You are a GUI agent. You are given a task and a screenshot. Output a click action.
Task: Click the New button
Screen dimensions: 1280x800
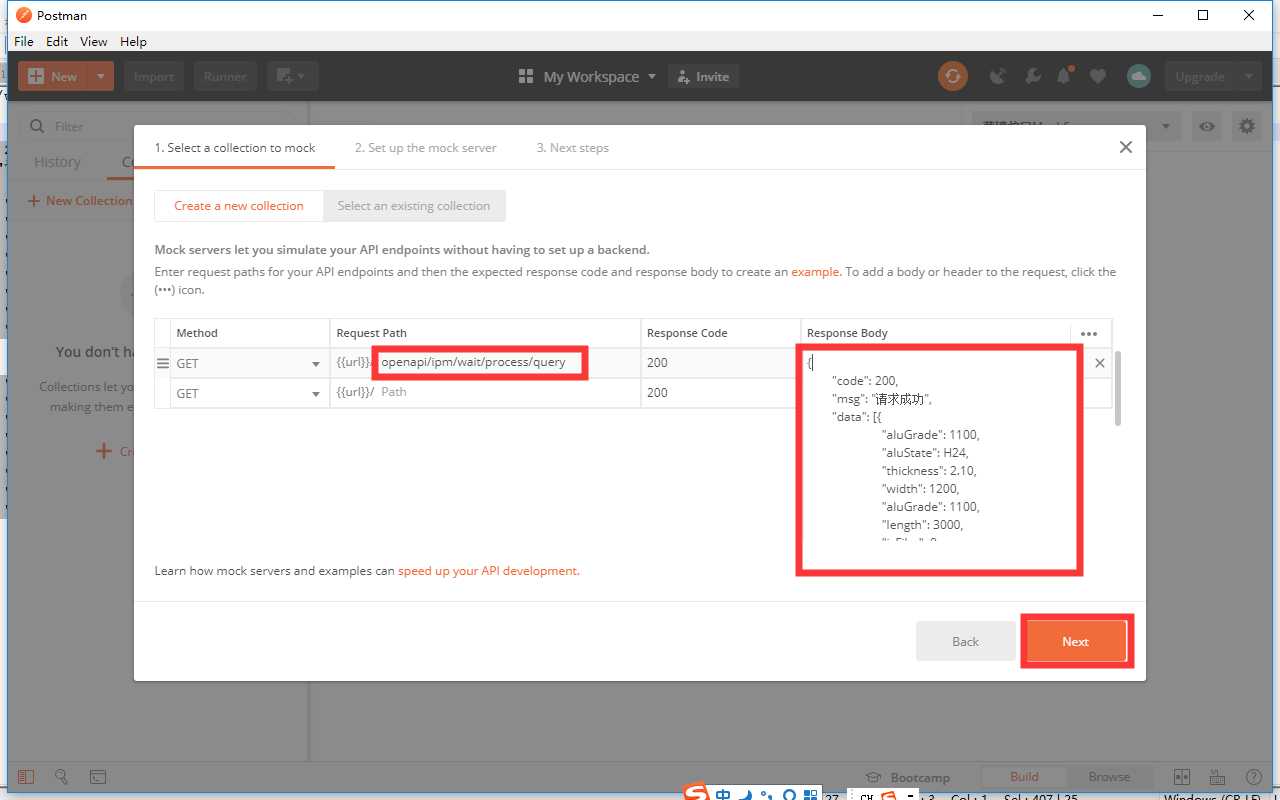[53, 76]
